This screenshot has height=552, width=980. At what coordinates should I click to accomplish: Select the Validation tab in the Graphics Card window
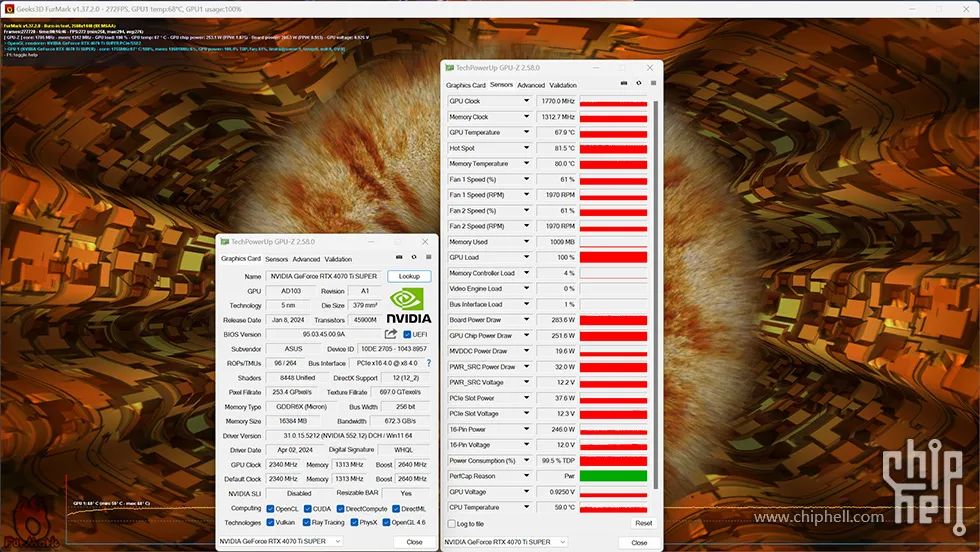coord(338,259)
